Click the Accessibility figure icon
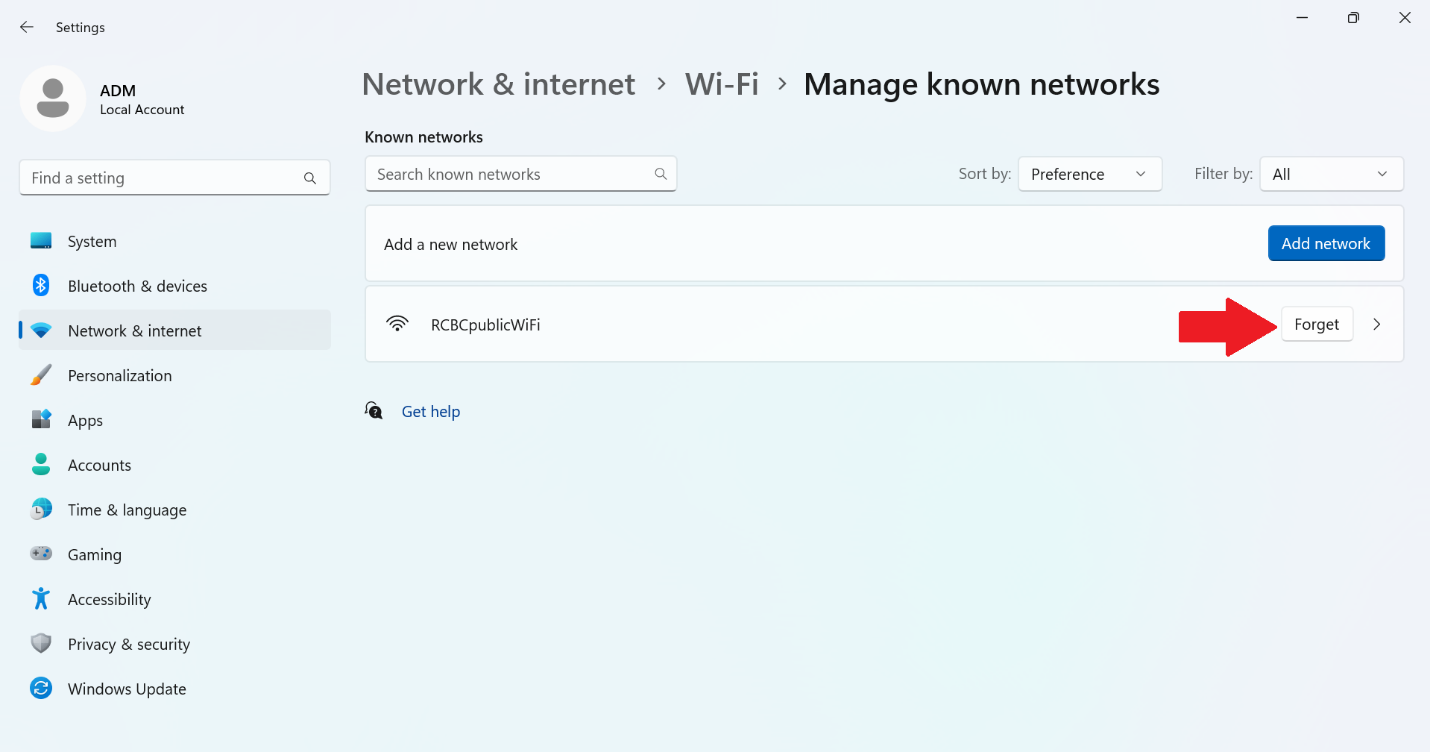 (41, 599)
